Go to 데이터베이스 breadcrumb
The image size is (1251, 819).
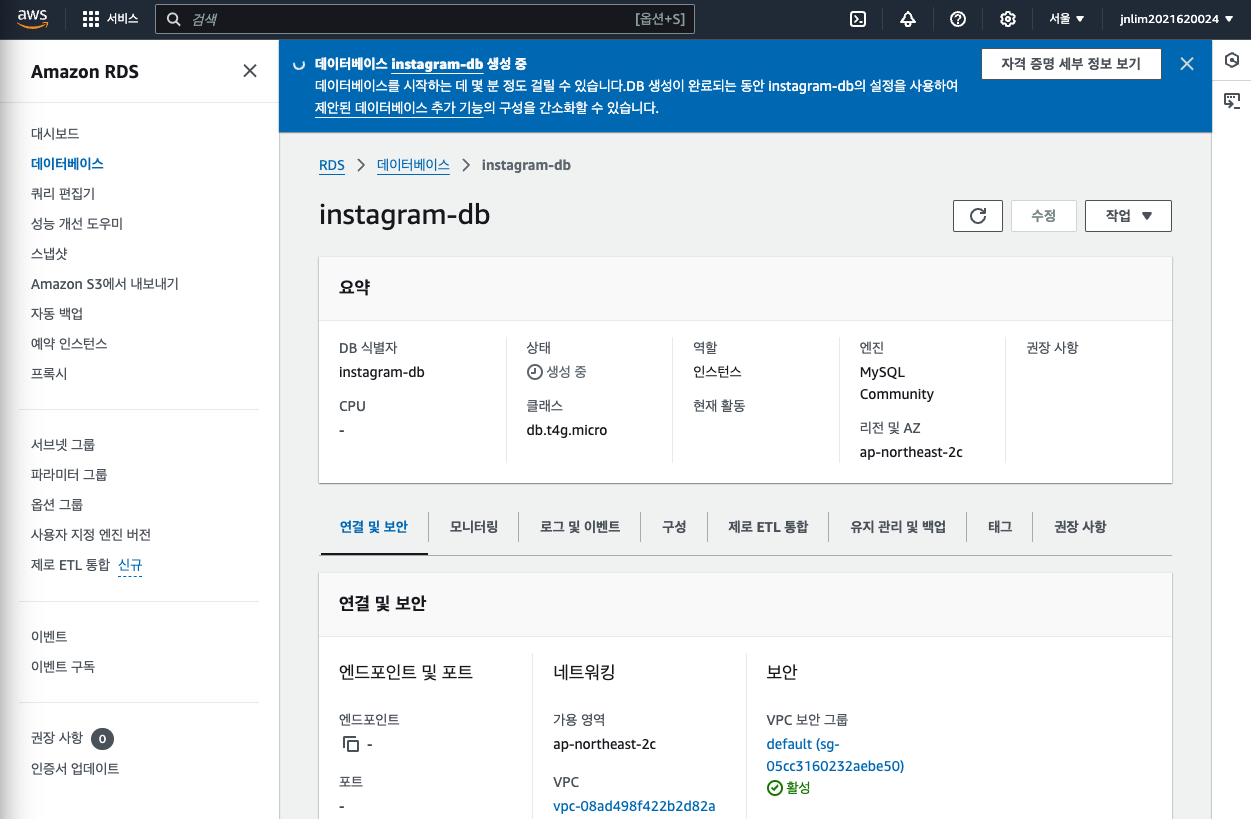click(x=413, y=165)
